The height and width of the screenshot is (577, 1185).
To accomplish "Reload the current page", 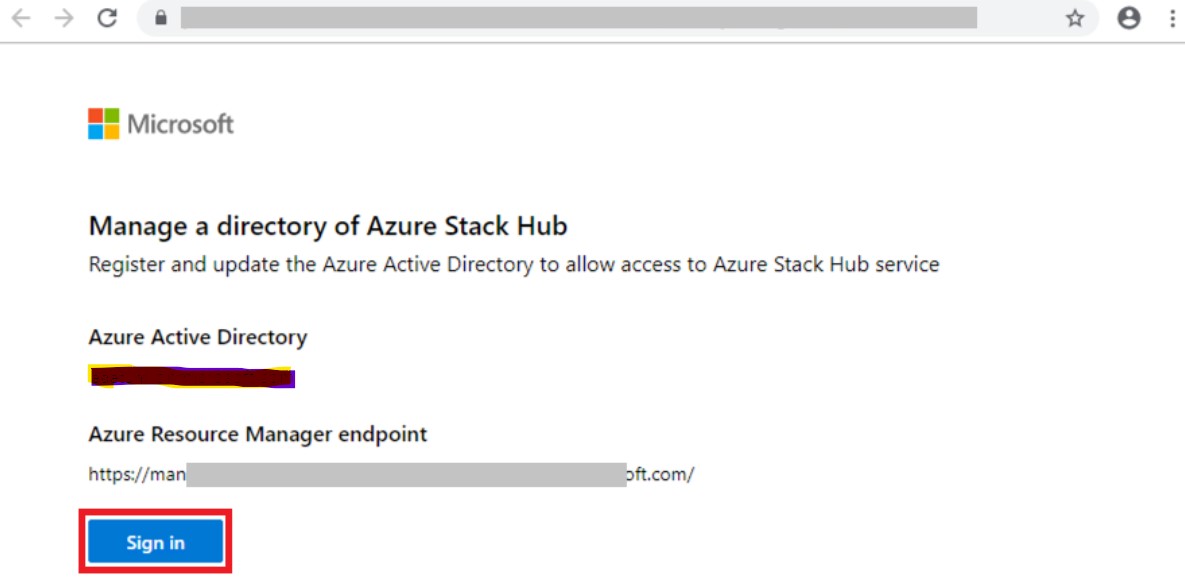I will [x=107, y=18].
